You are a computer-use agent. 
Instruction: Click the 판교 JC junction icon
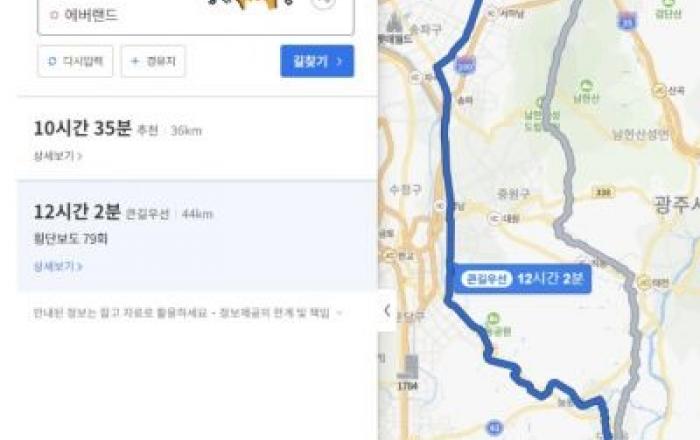coord(389,256)
